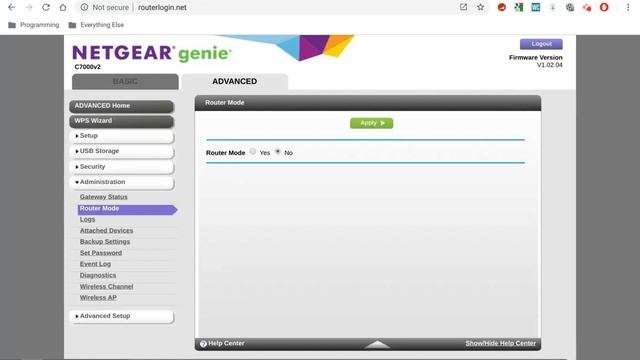Open the Logs page
Image resolution: width=640 pixels, height=360 pixels.
[87, 219]
